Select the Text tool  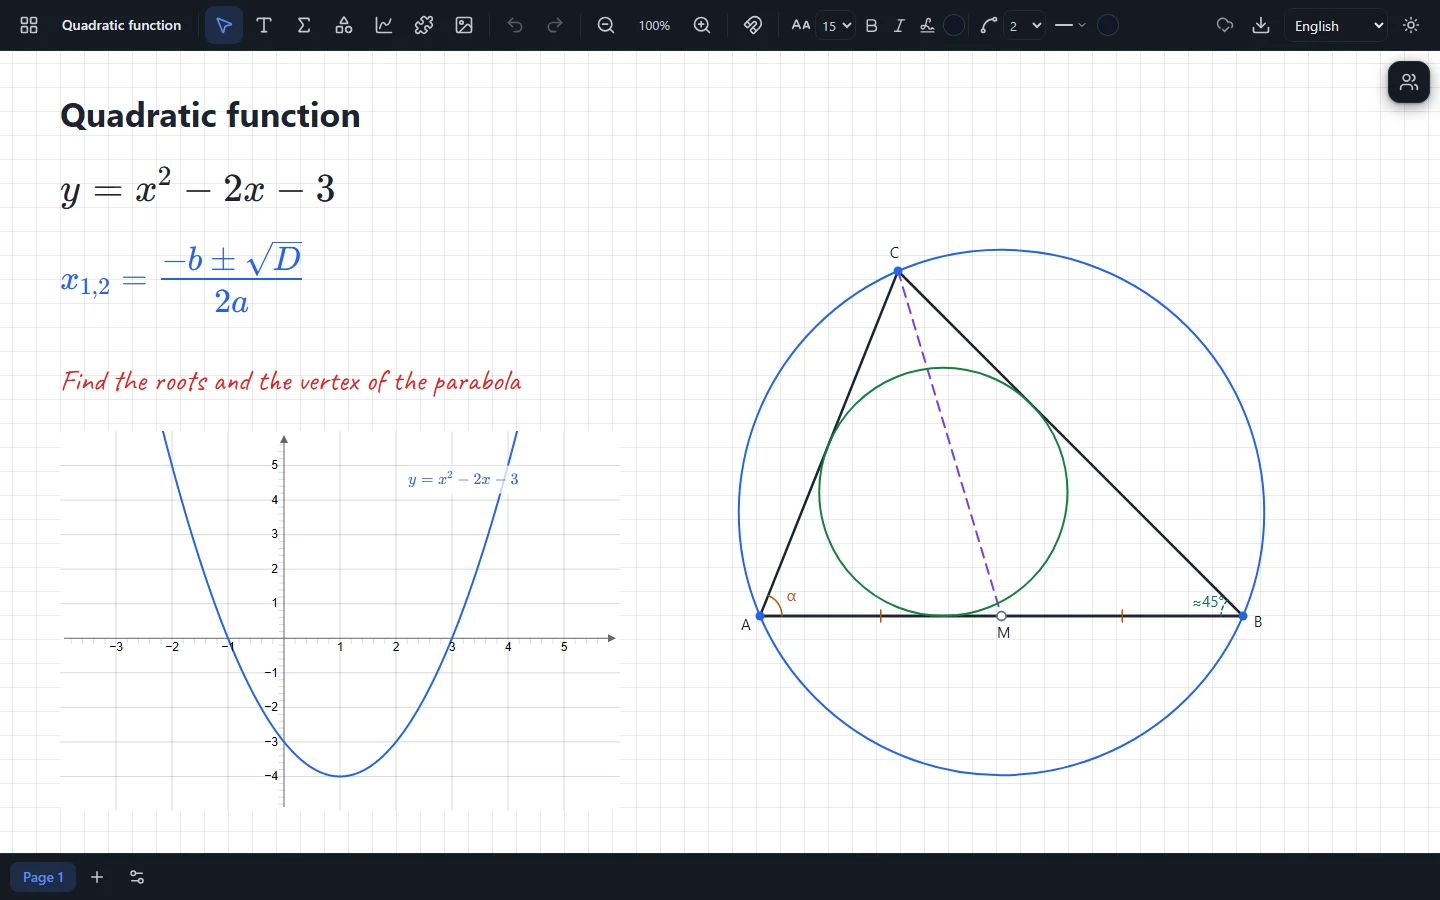tap(264, 25)
